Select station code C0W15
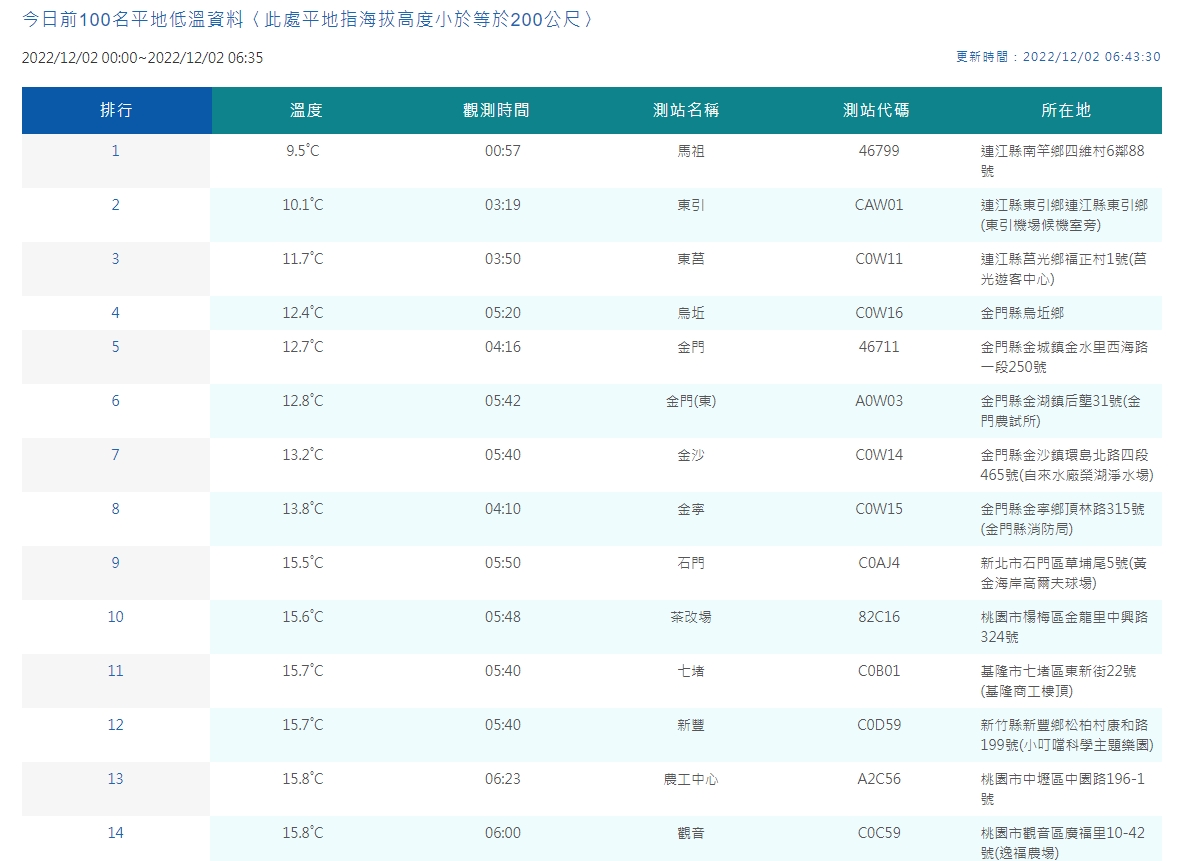Screen dimensions: 1181x861 coord(879,508)
